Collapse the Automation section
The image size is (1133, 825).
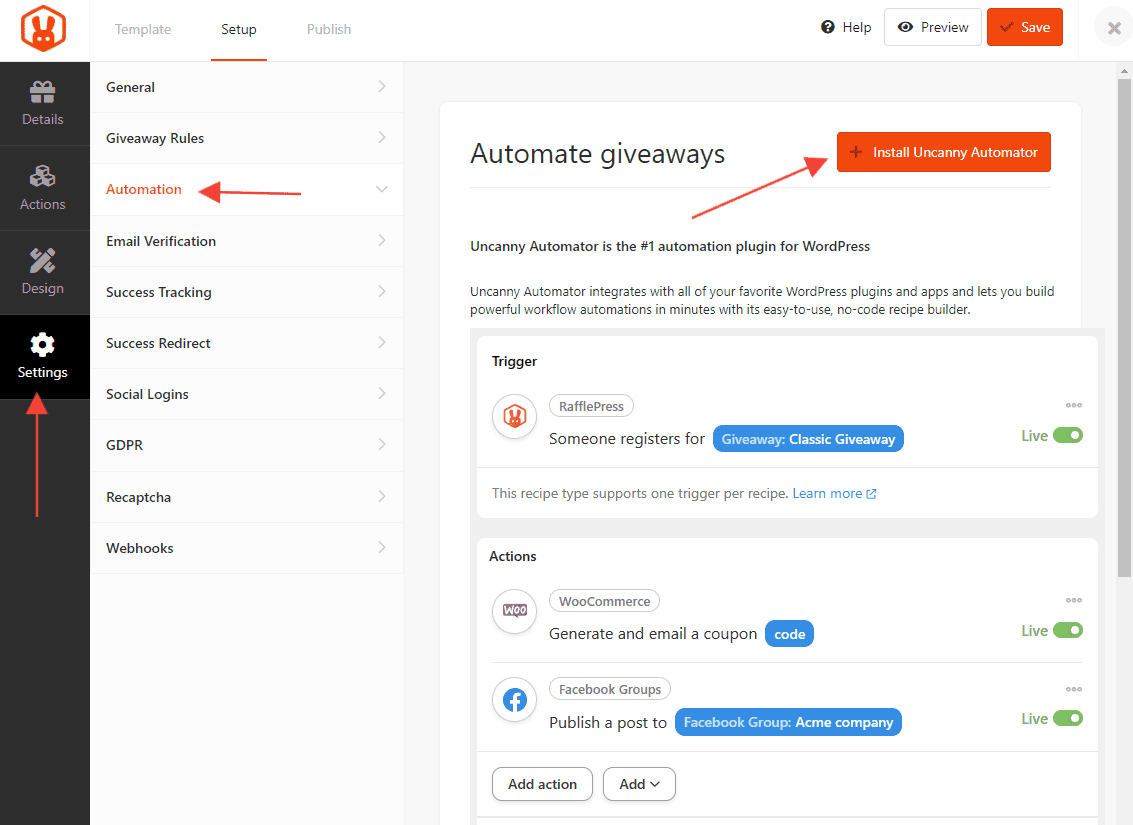tap(246, 189)
